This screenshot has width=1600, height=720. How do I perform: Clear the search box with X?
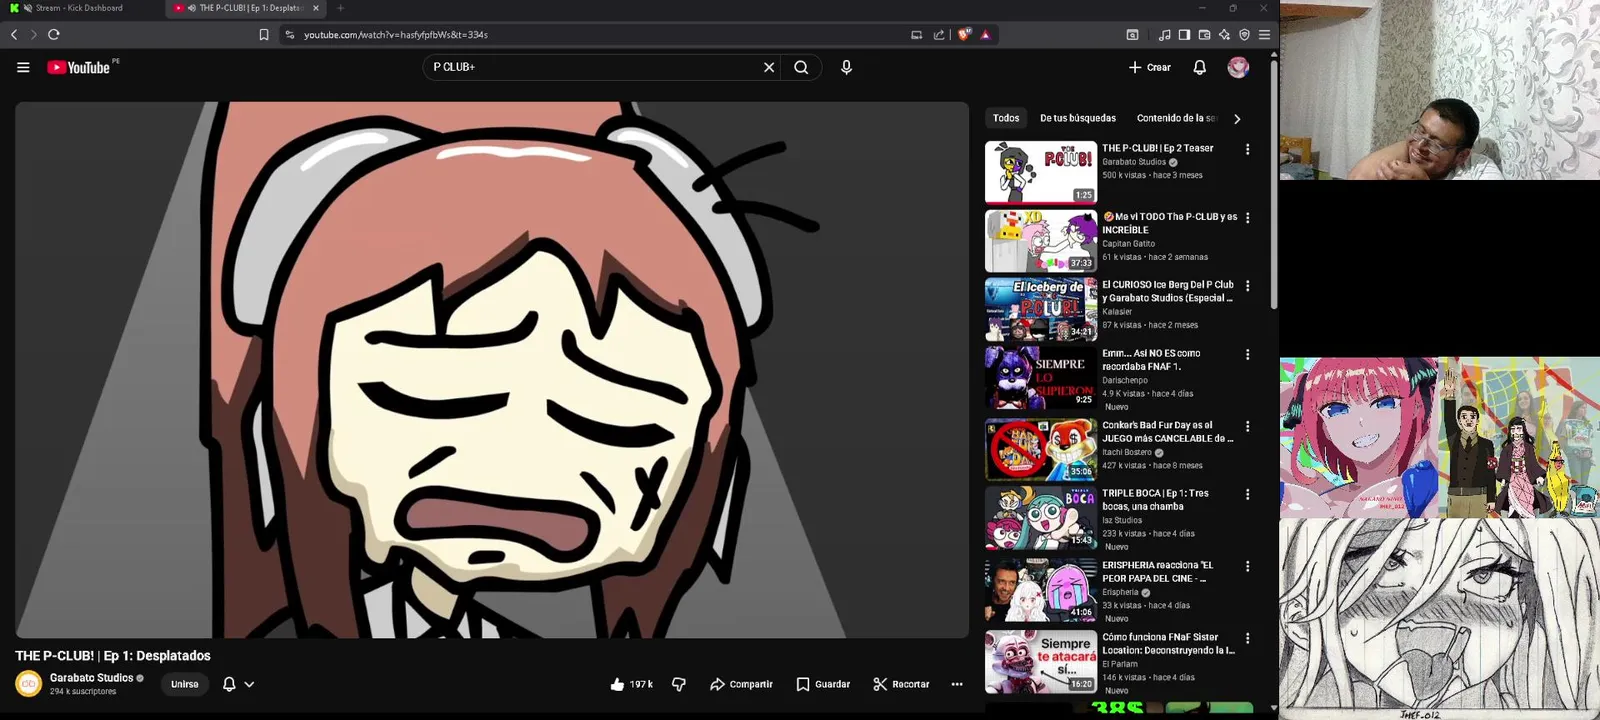(x=769, y=67)
